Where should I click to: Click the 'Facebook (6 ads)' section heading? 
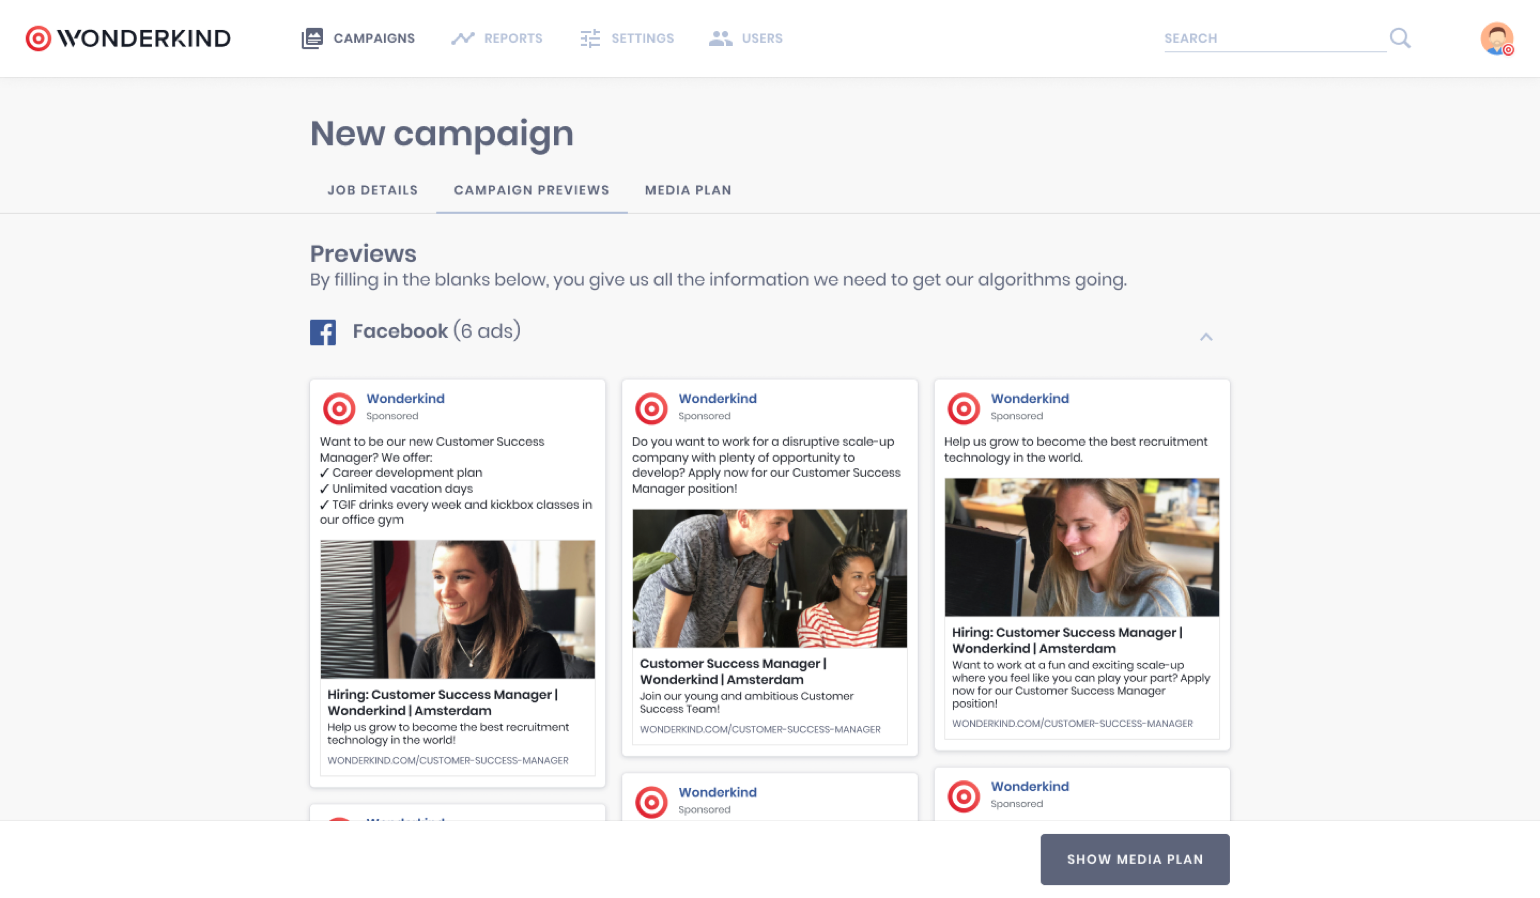coord(436,331)
